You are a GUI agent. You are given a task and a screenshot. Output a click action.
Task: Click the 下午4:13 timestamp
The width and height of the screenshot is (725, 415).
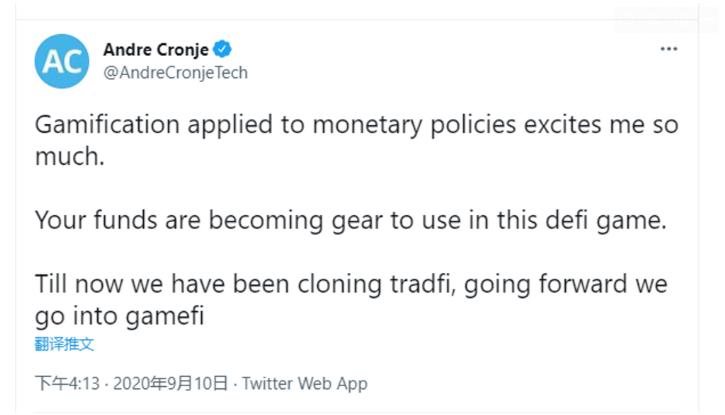(x=69, y=383)
